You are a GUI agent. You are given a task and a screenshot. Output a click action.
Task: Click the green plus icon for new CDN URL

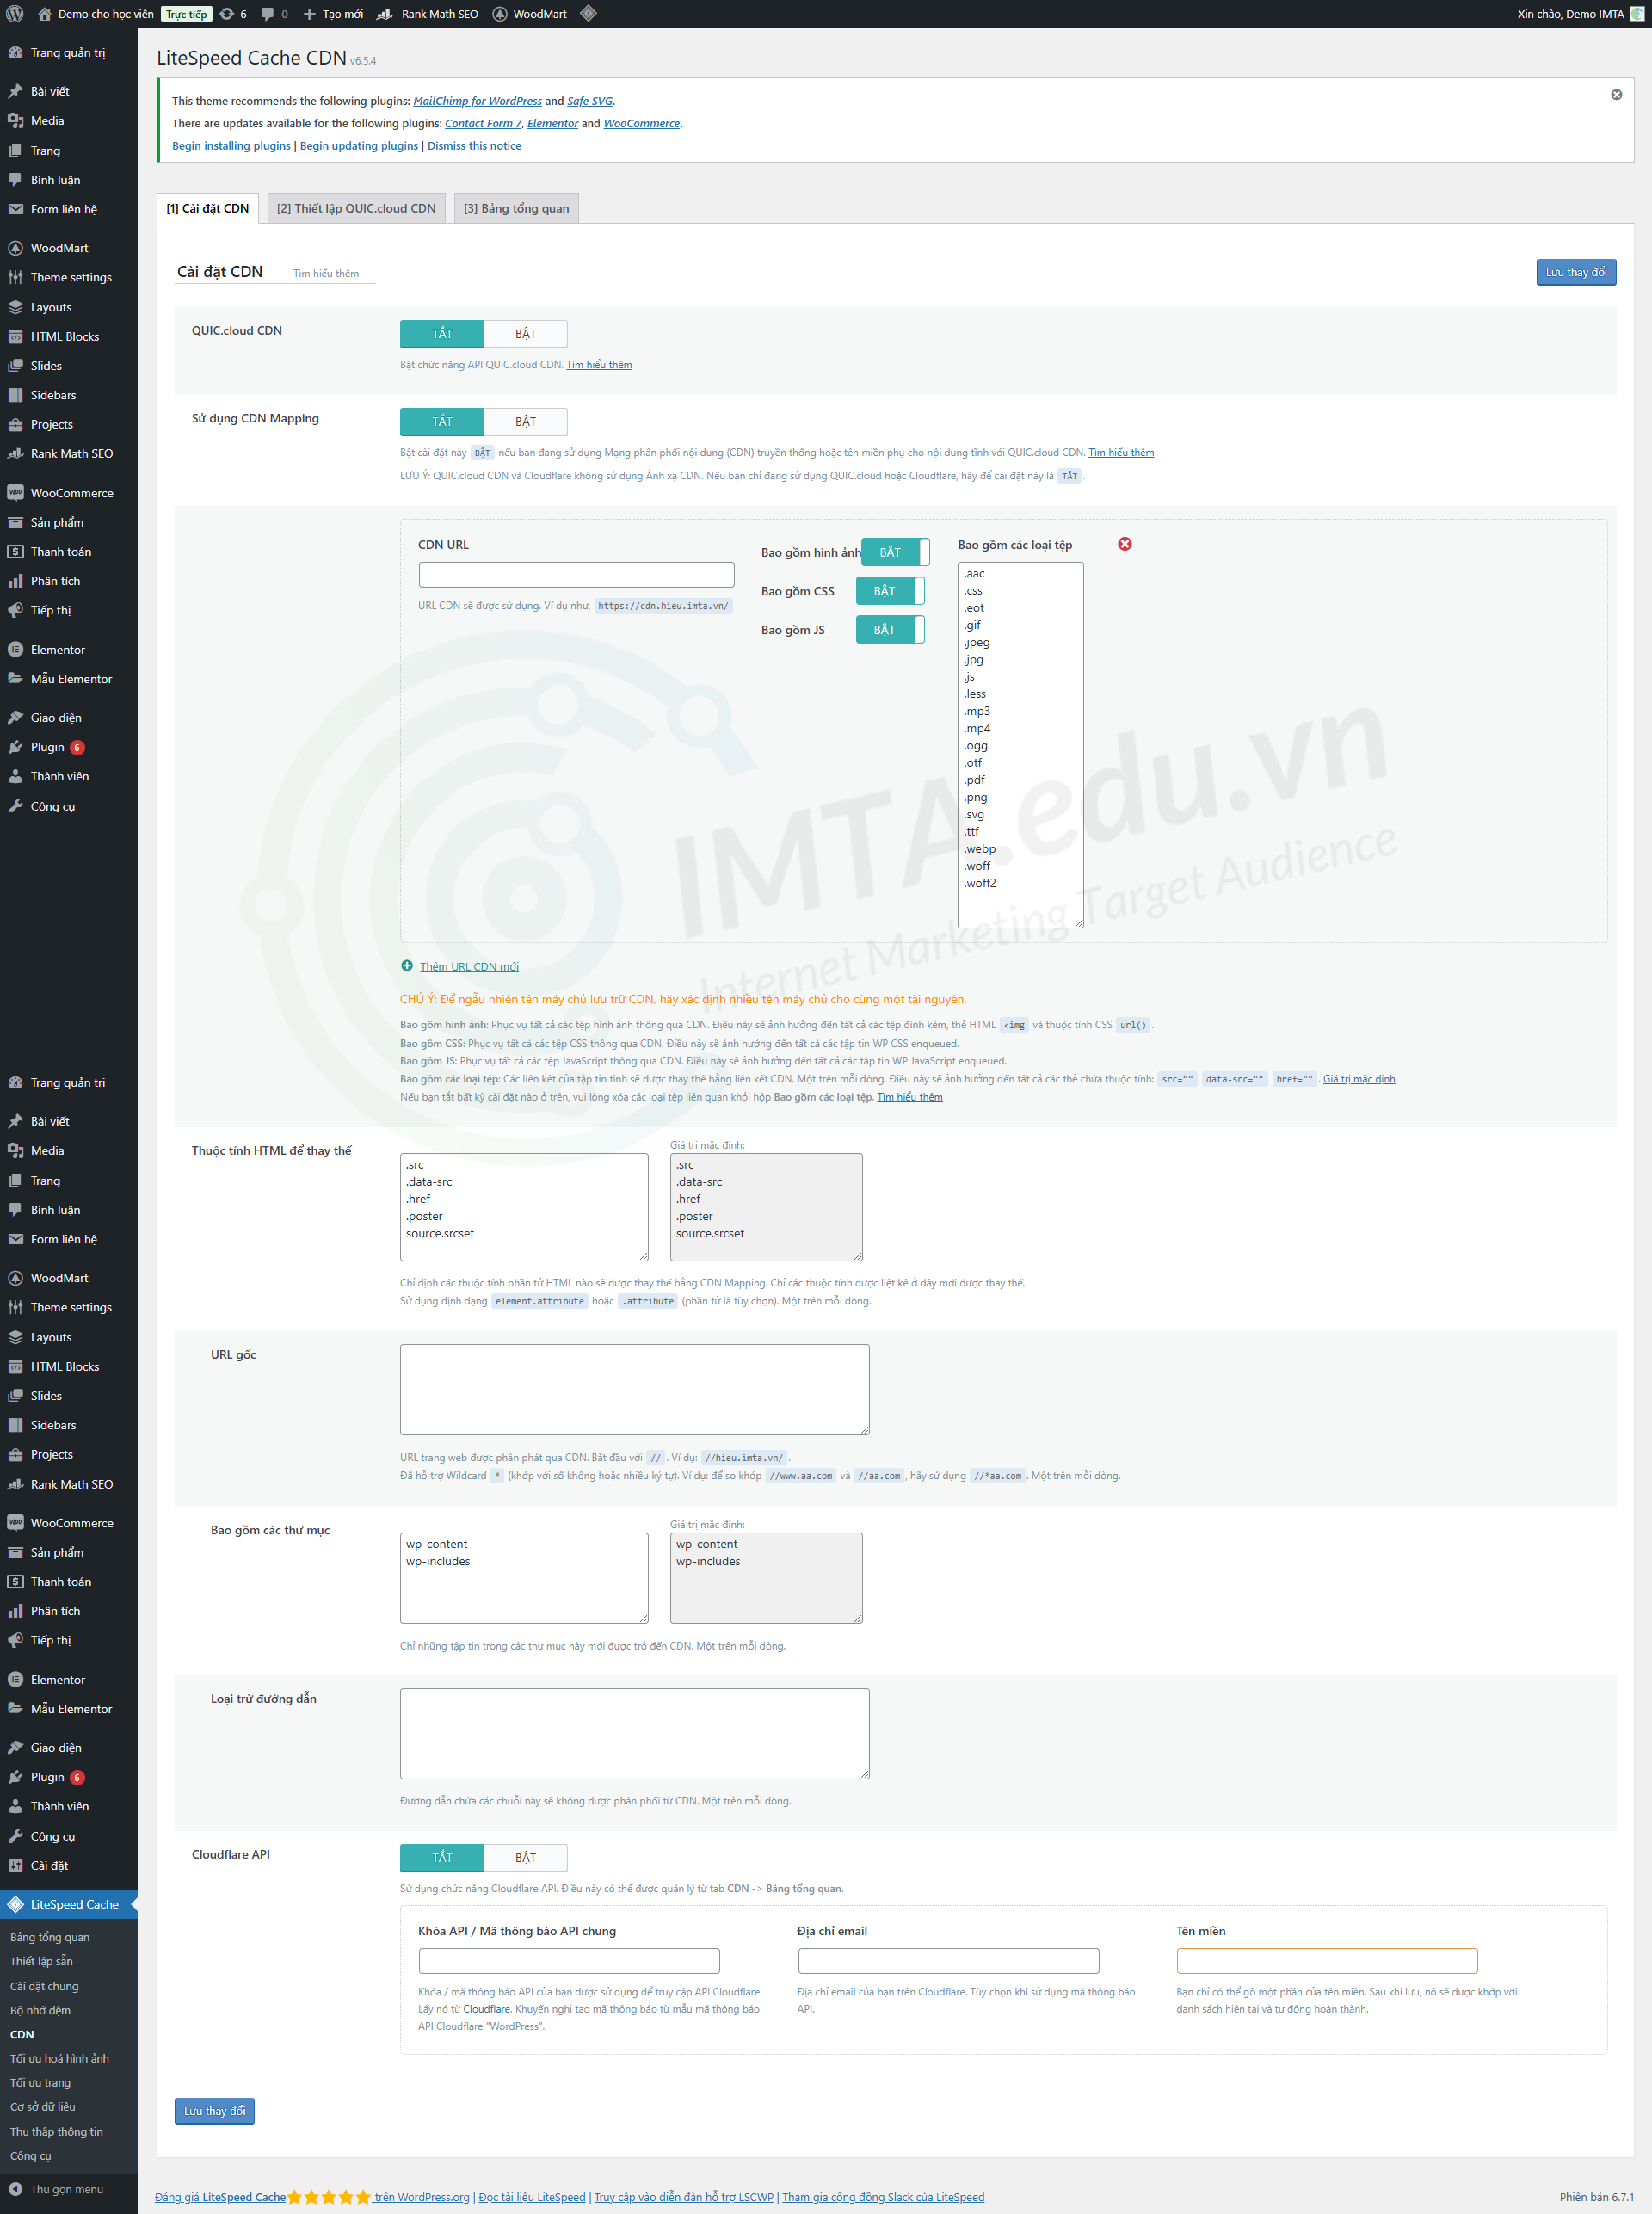tap(407, 966)
